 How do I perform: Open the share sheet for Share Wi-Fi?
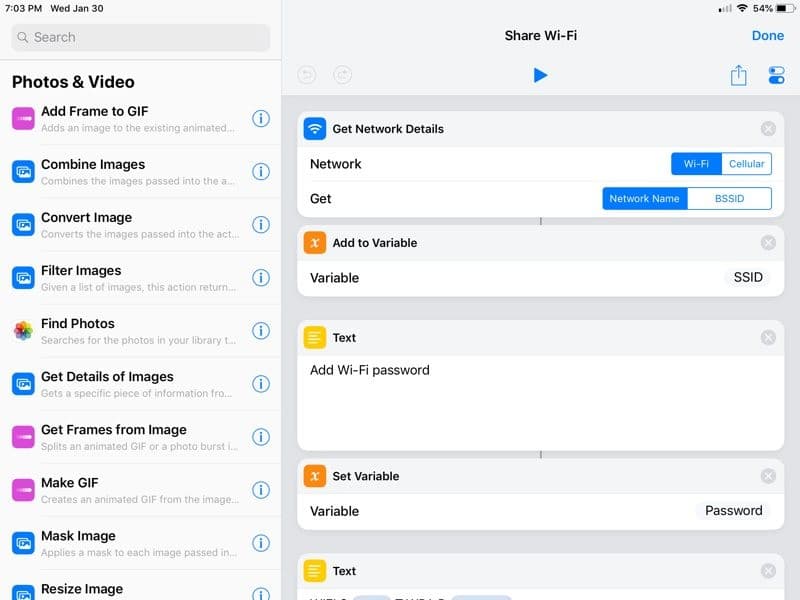[x=739, y=74]
